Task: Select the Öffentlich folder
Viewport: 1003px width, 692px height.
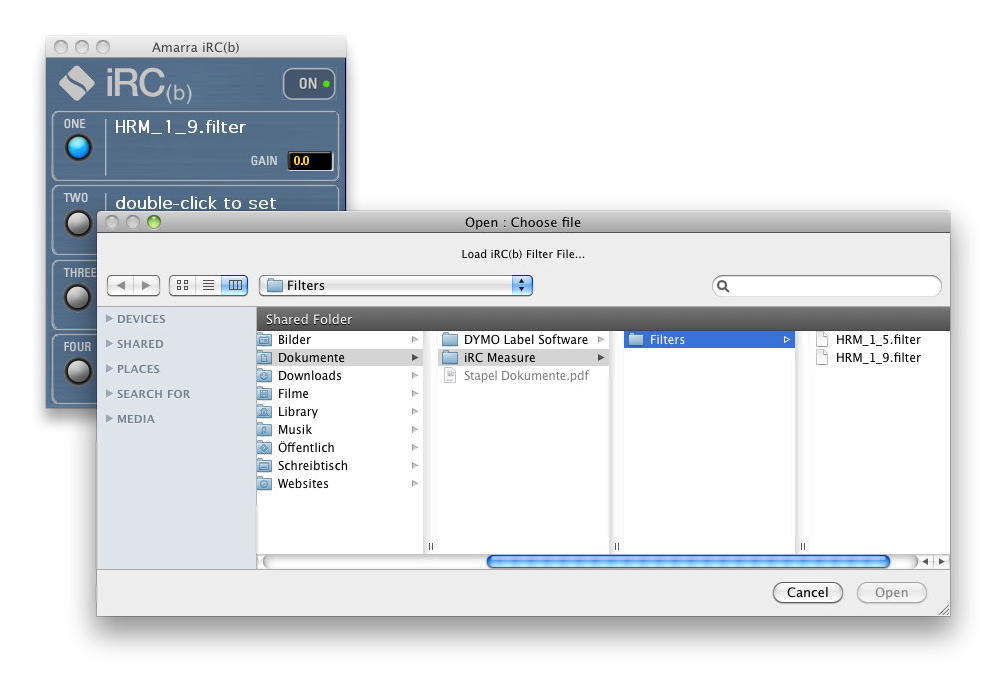Action: pos(340,448)
